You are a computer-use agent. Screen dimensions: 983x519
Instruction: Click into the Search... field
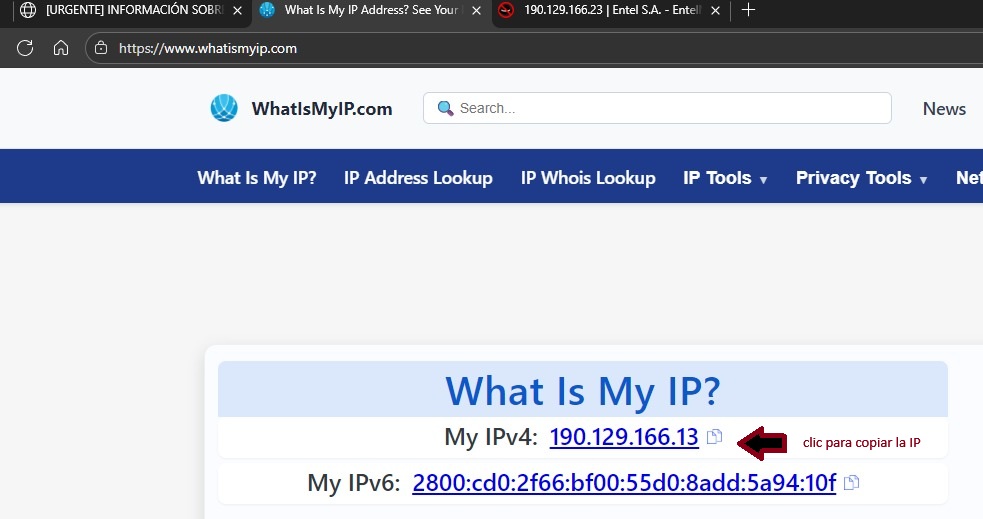click(657, 108)
